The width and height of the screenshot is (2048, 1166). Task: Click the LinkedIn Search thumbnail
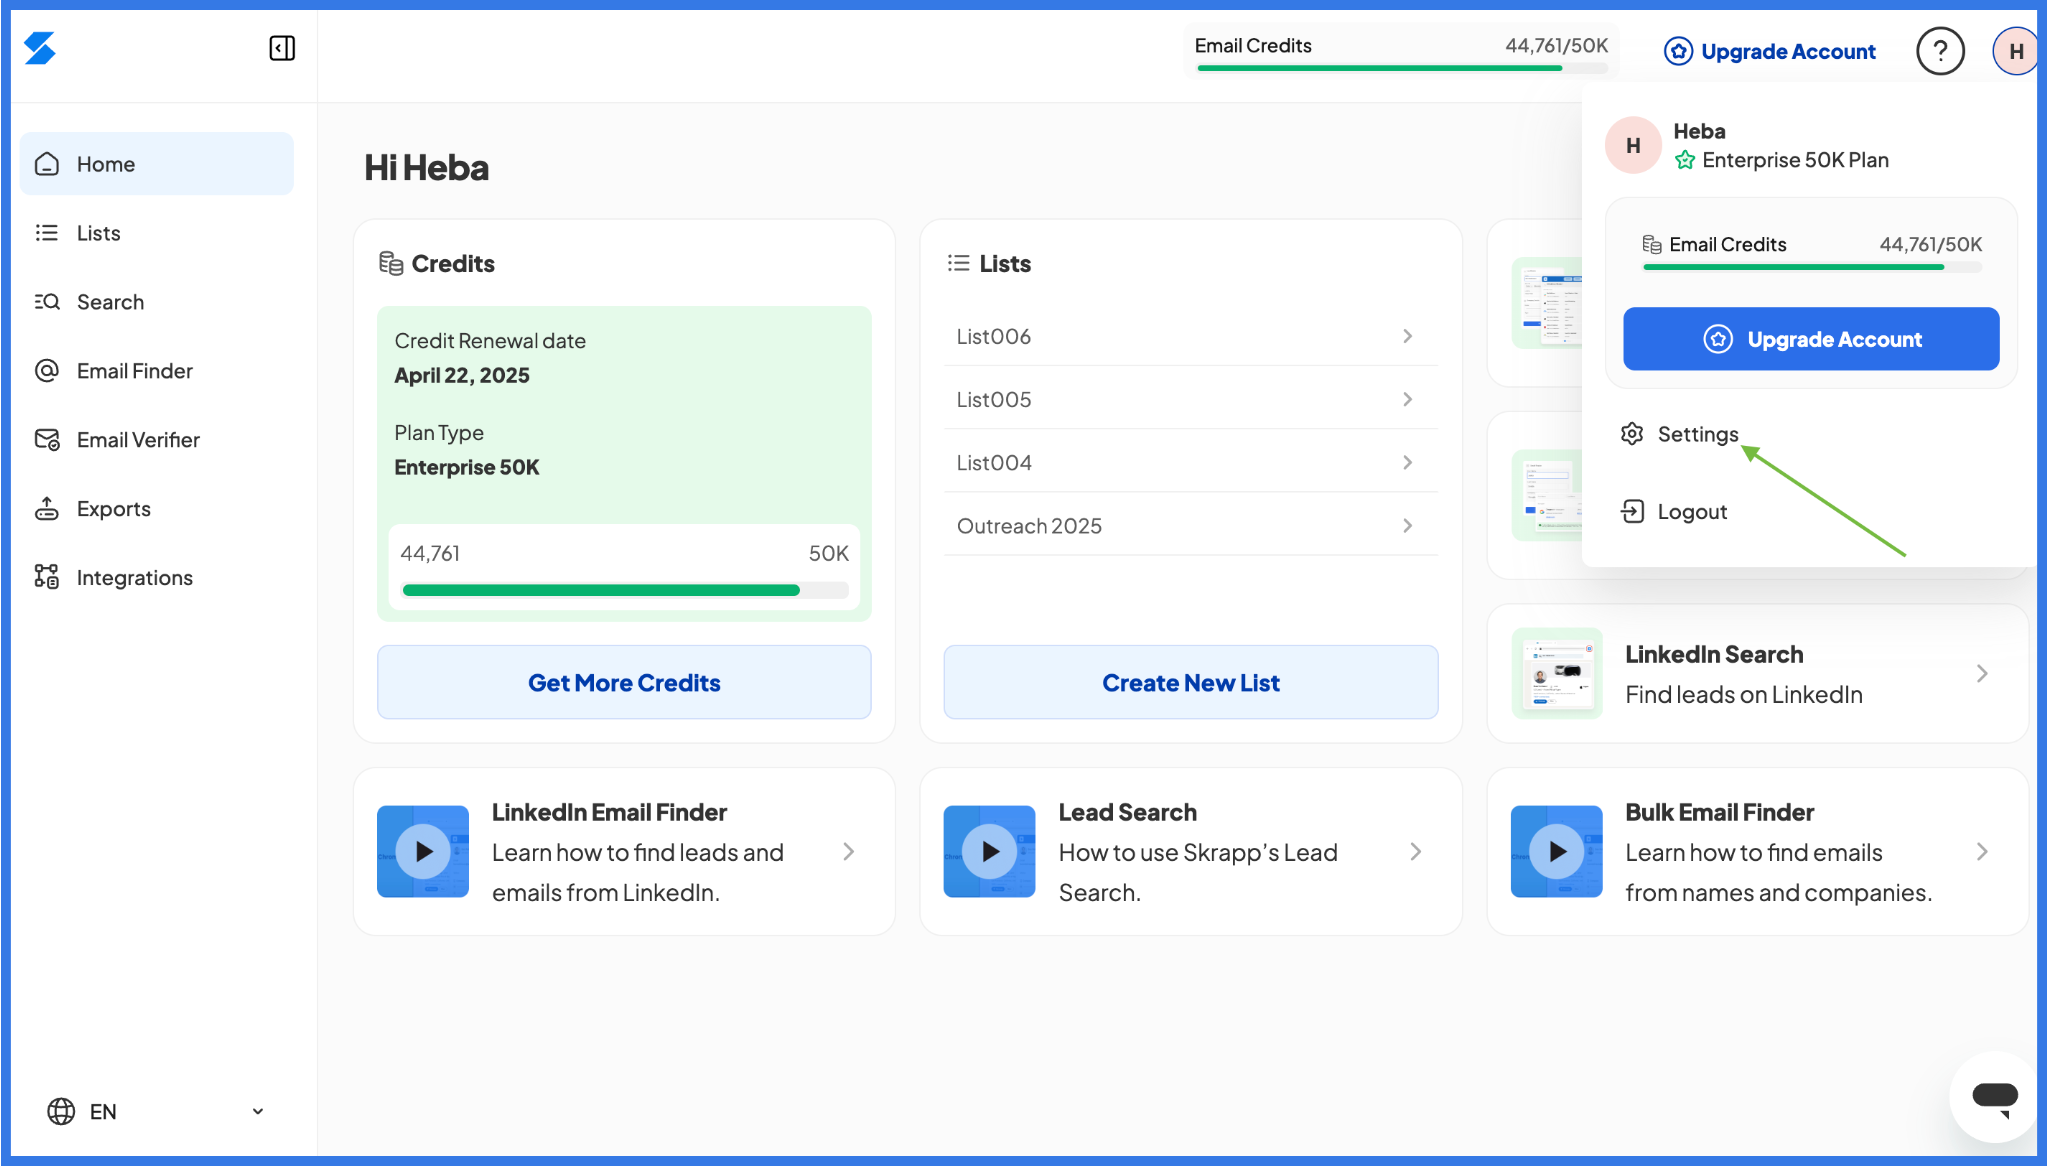(1557, 673)
